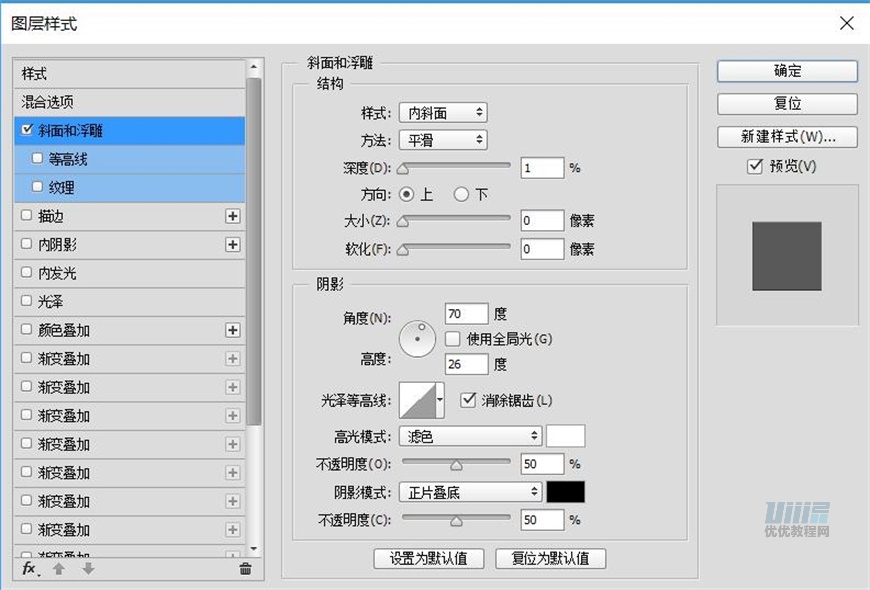Click the 设置为默认值 button
This screenshot has height=590, width=870.
click(428, 558)
